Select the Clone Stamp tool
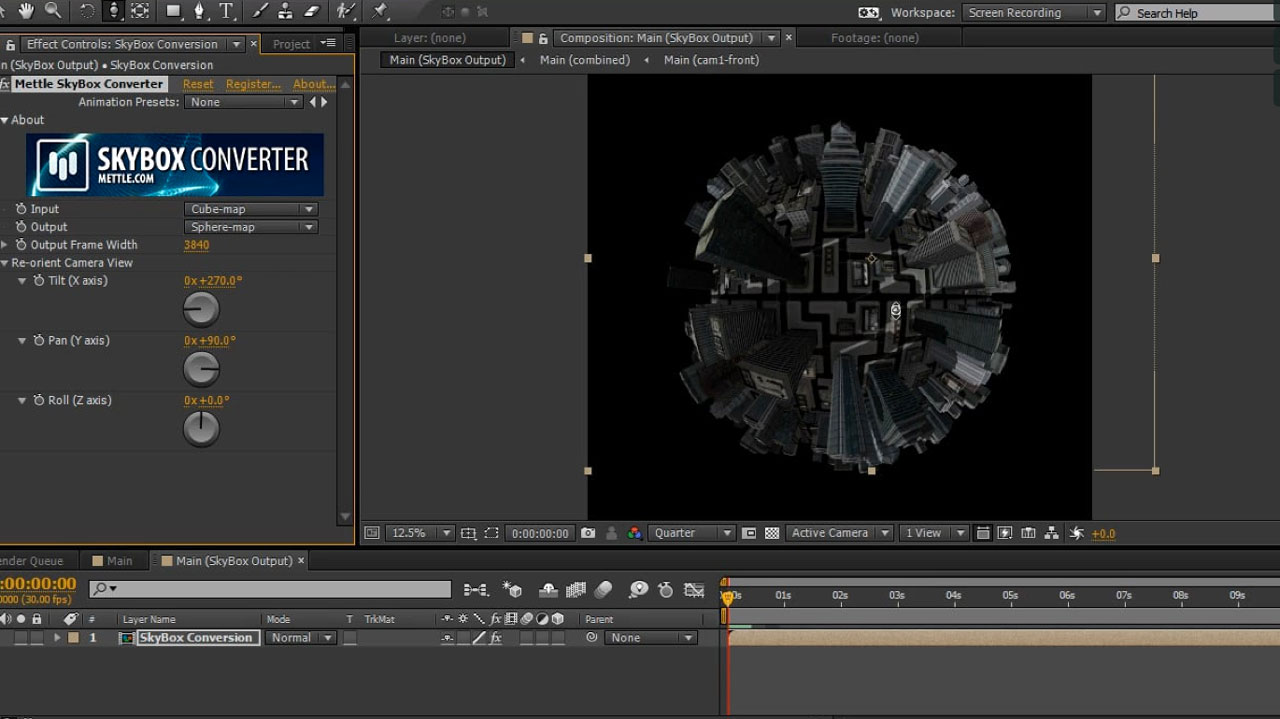1280x719 pixels. [x=286, y=11]
